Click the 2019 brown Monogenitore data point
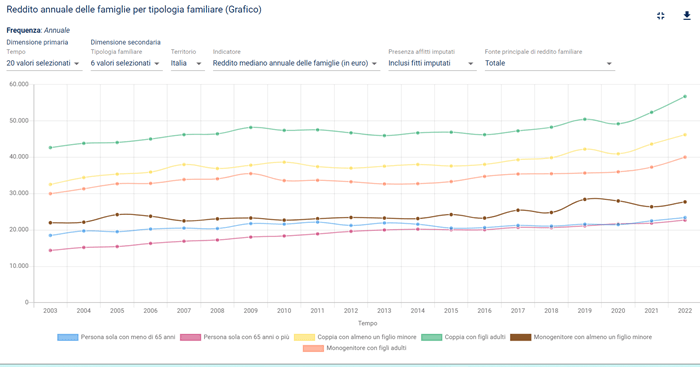Image resolution: width=700 pixels, height=367 pixels. tap(584, 200)
